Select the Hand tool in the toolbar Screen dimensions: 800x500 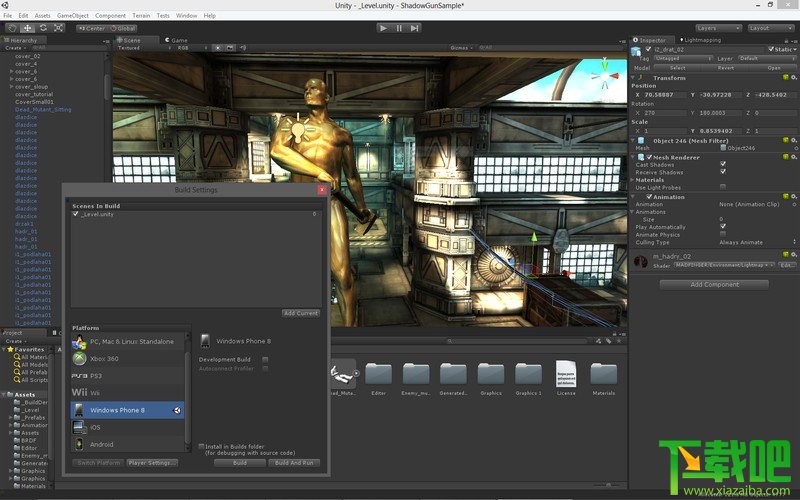coord(10,28)
